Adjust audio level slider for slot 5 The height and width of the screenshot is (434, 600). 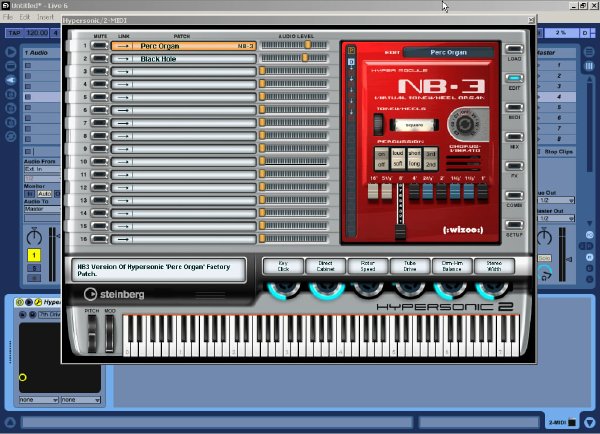click(x=262, y=96)
